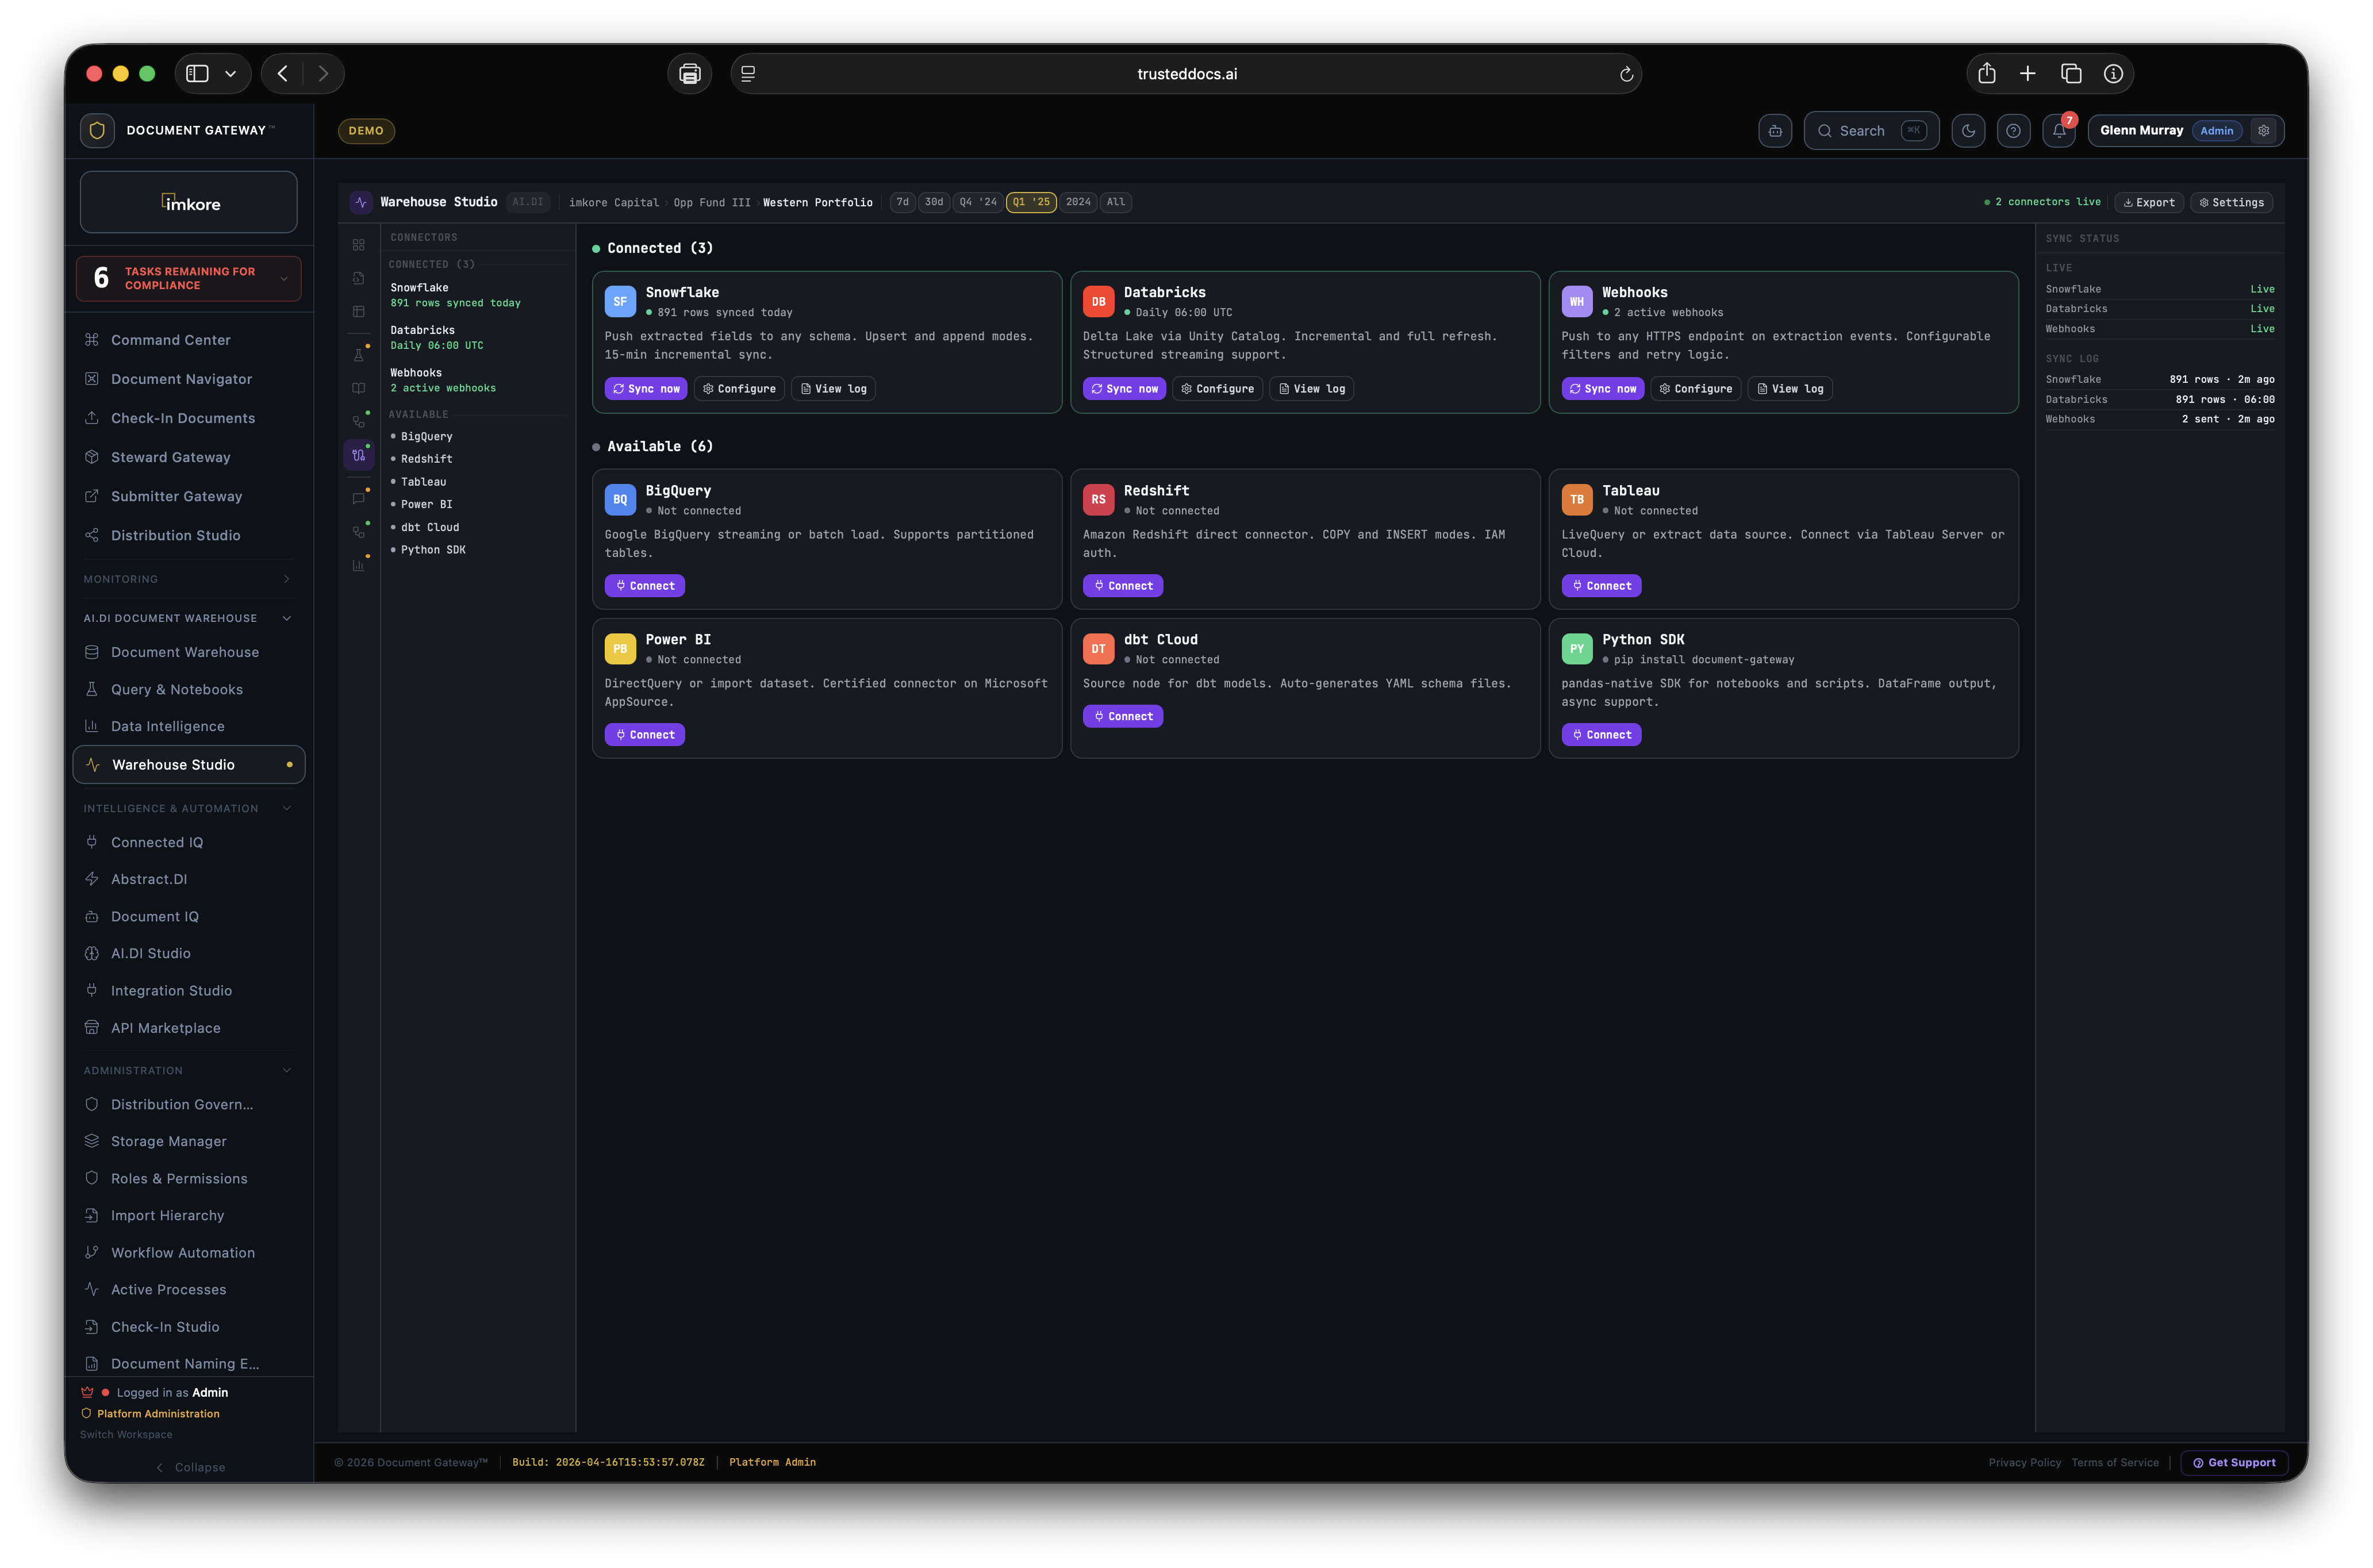Toggle the browser sidebar panel

[x=197, y=73]
